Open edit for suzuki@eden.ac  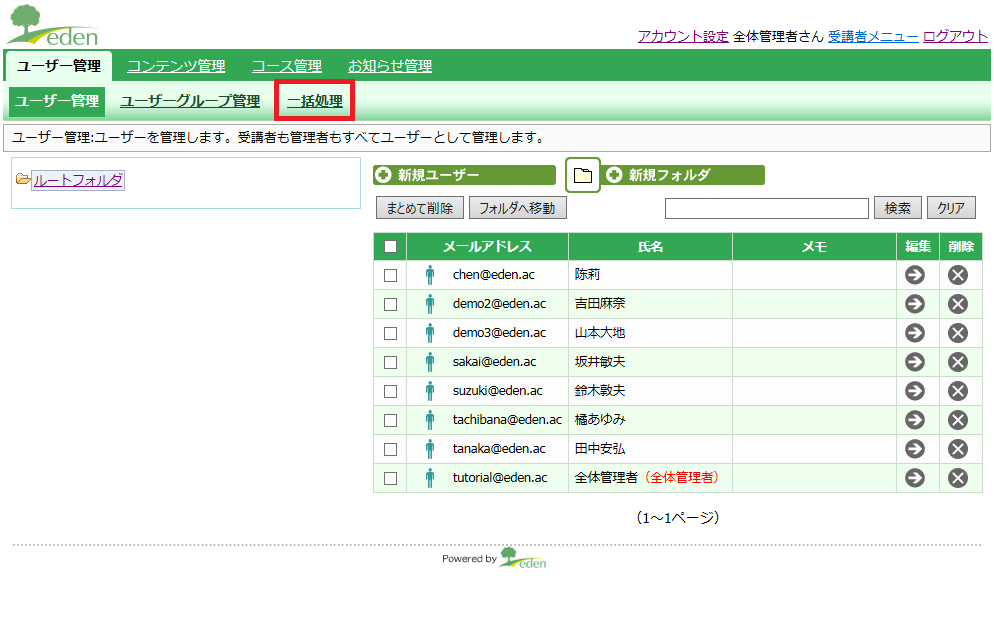click(x=915, y=391)
